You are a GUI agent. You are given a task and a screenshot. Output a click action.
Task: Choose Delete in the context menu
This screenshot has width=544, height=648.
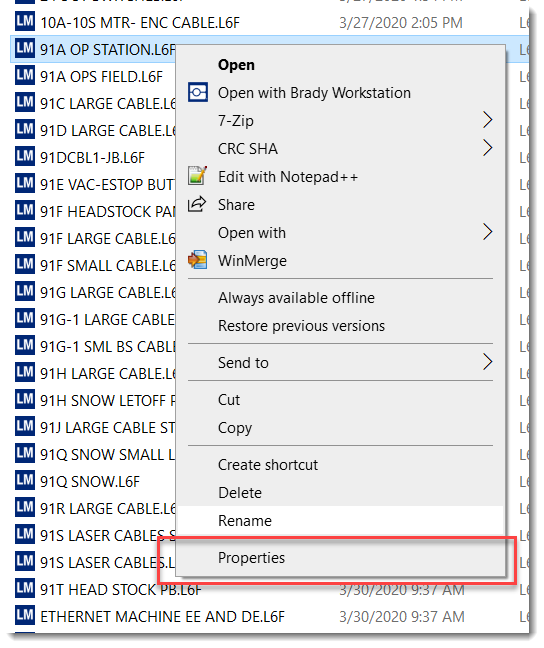pos(240,493)
